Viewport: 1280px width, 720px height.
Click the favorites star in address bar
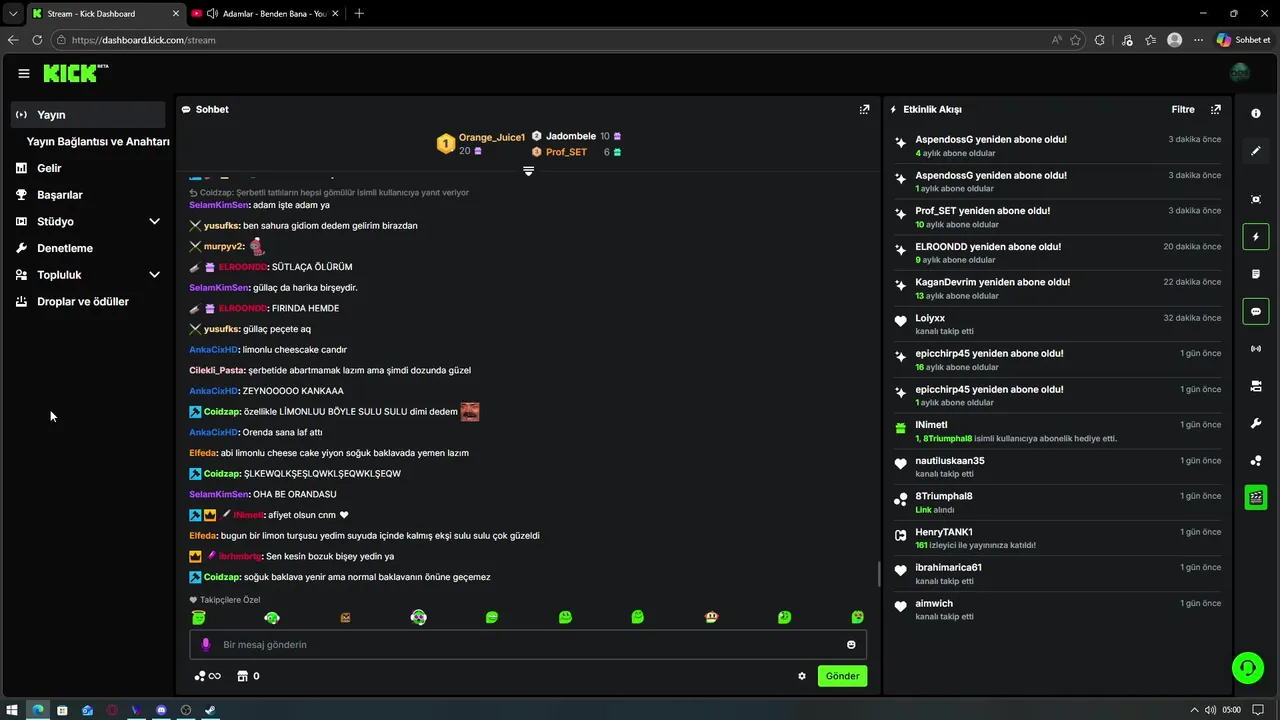pos(1075,40)
